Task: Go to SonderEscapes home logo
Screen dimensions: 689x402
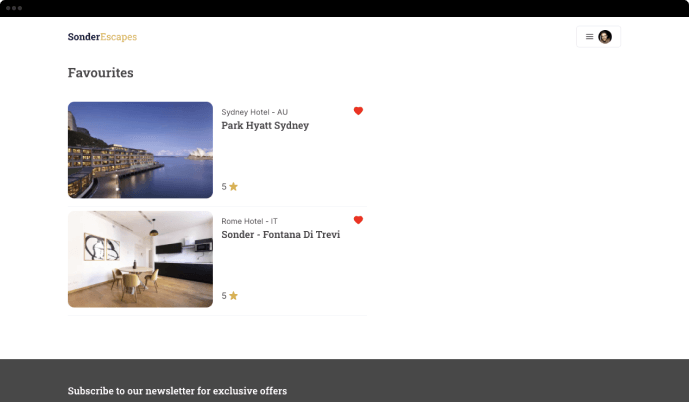Action: (x=102, y=37)
